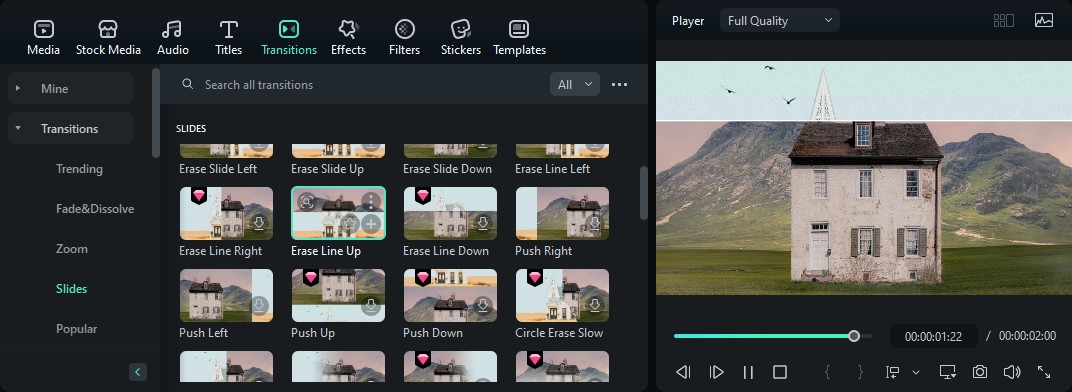This screenshot has width=1072, height=392.
Task: Step to the next frame
Action: coord(716,372)
